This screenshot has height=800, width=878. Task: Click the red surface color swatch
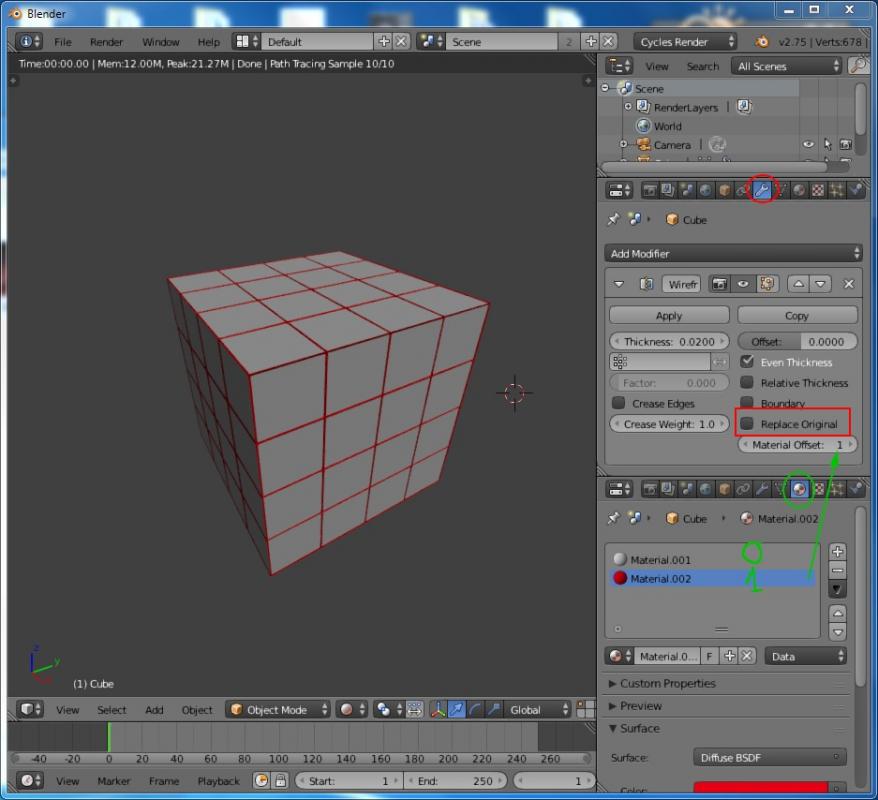[760, 790]
